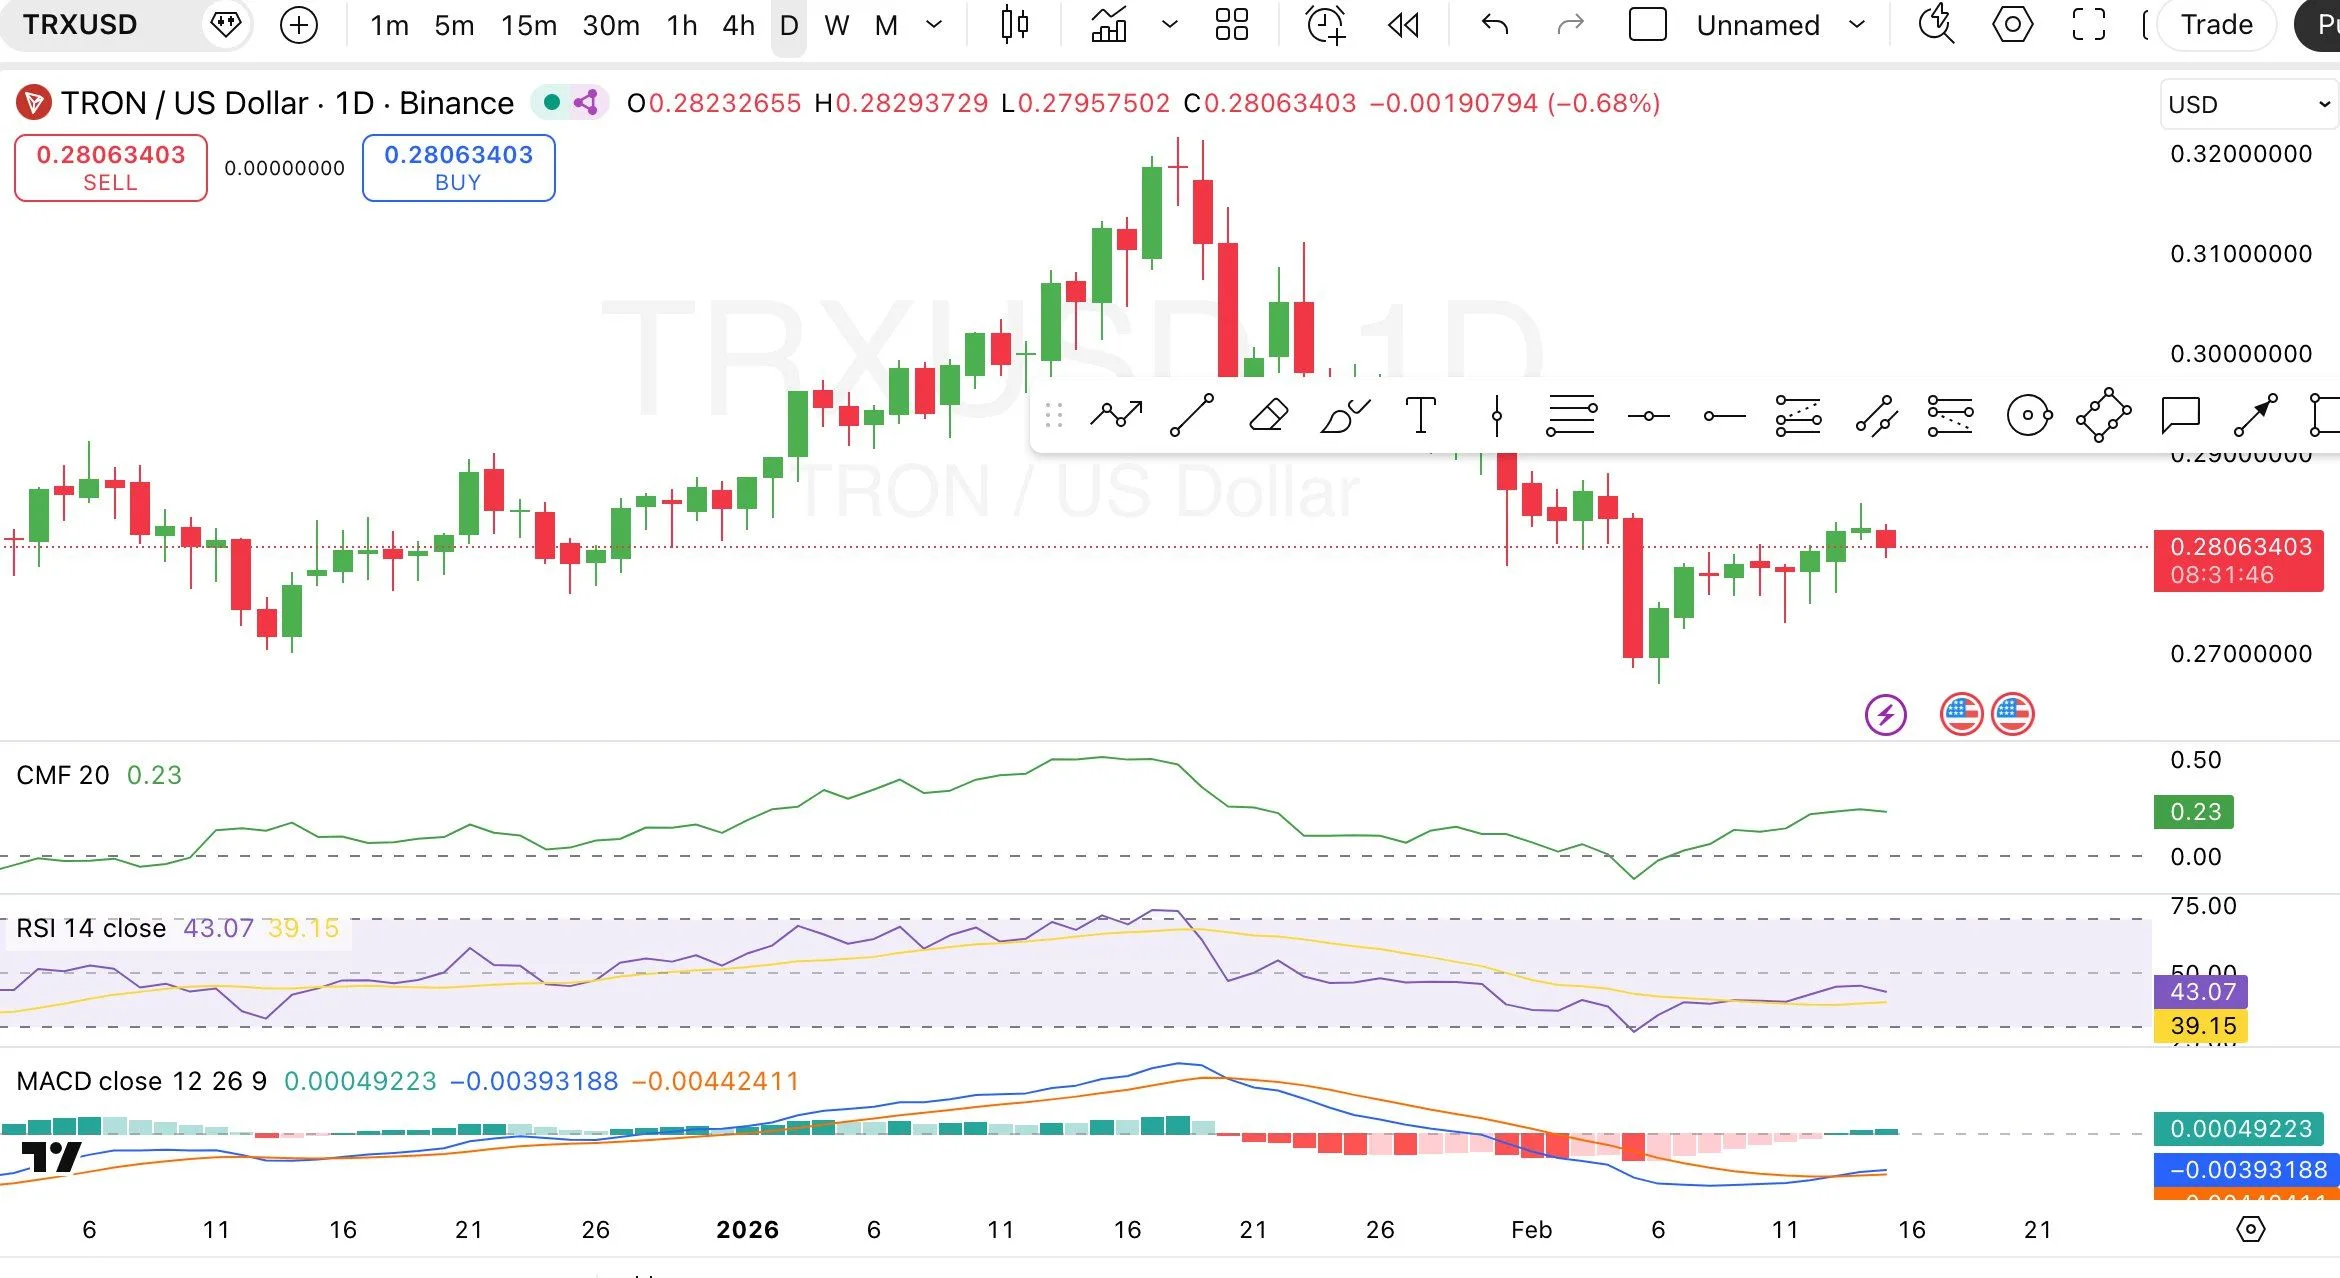Create an alert using the clock-plus icon
Screen dimensions: 2340x1278
tap(1325, 25)
